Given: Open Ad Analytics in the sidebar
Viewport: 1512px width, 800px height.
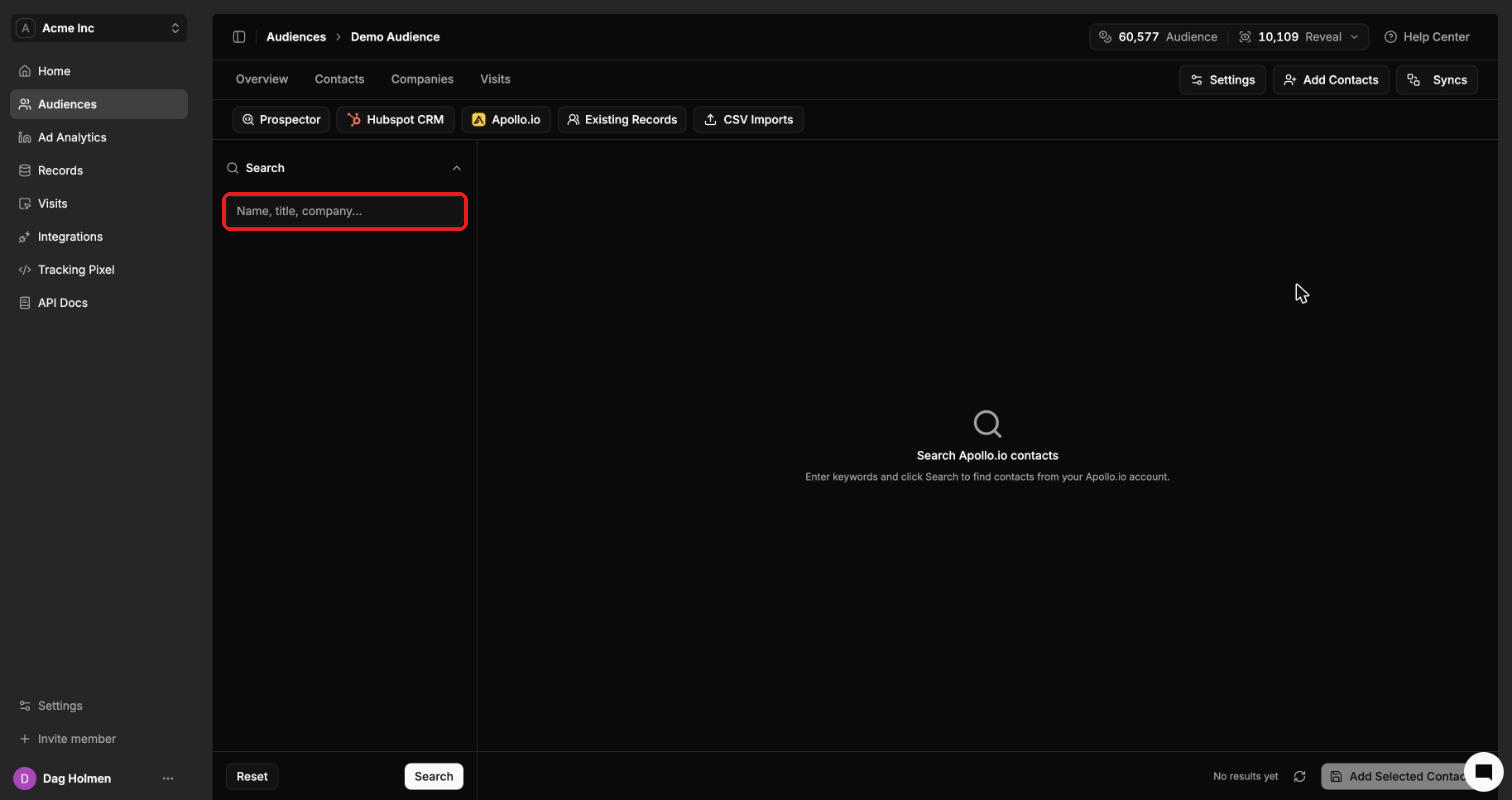Looking at the screenshot, I should tap(99, 137).
